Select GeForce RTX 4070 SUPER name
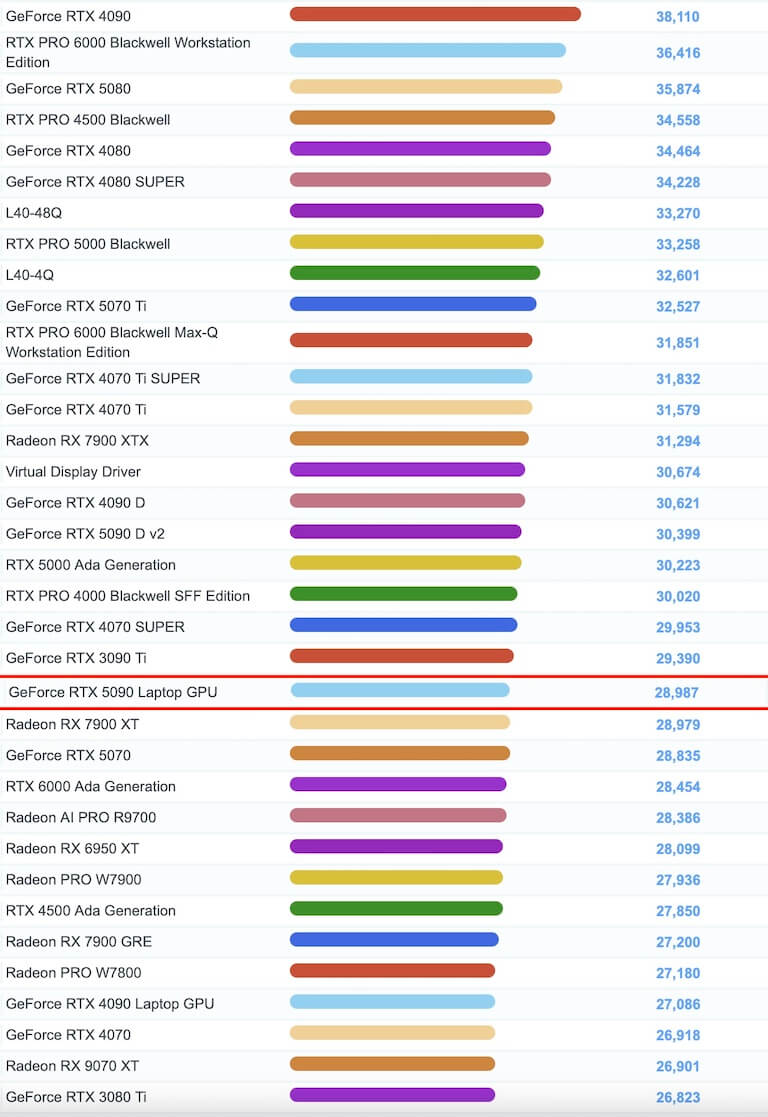Image resolution: width=768 pixels, height=1117 pixels. pyautogui.click(x=95, y=627)
